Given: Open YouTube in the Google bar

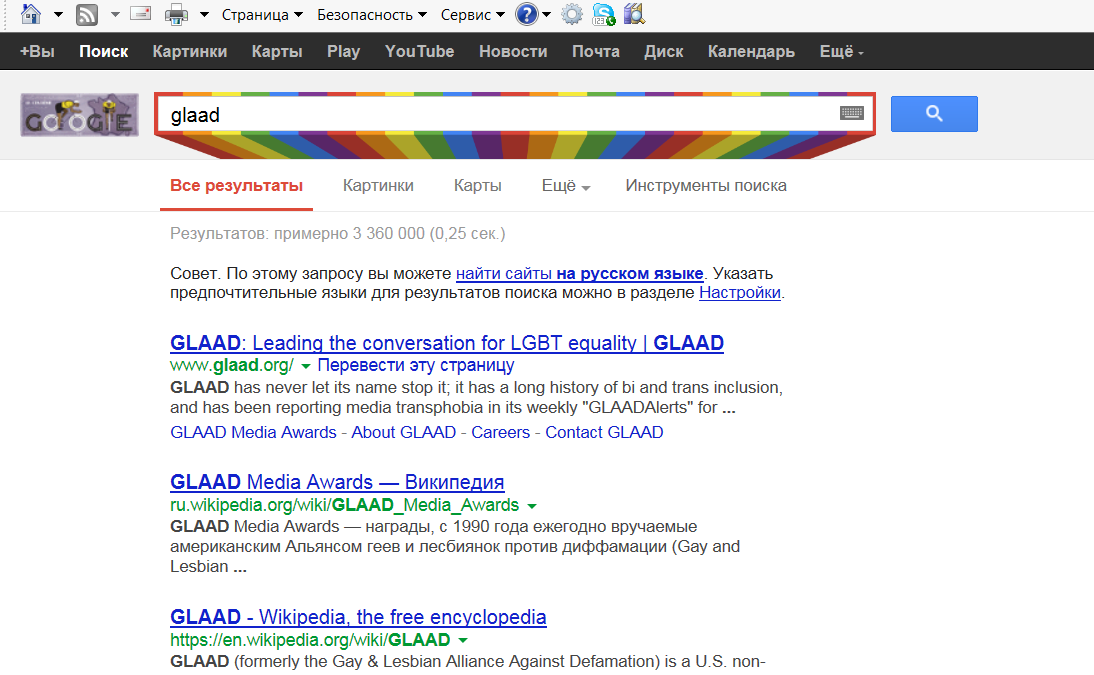Looking at the screenshot, I should [x=419, y=52].
